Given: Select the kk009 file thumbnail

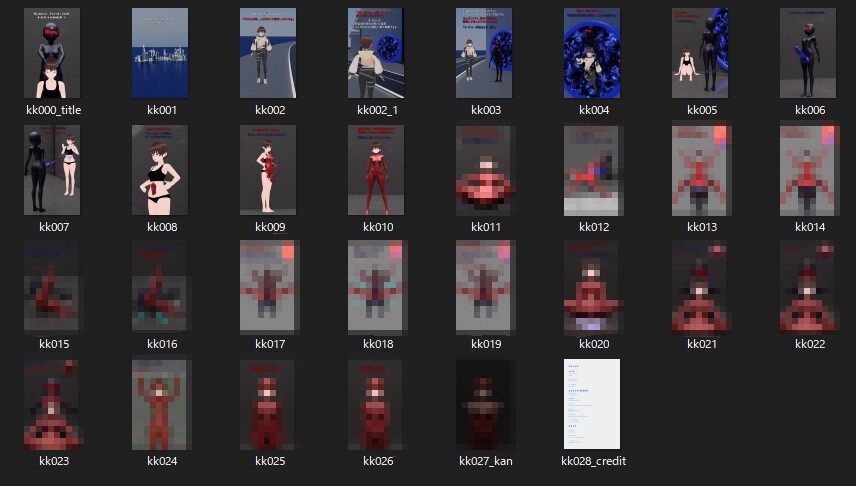Looking at the screenshot, I should click(x=268, y=170).
